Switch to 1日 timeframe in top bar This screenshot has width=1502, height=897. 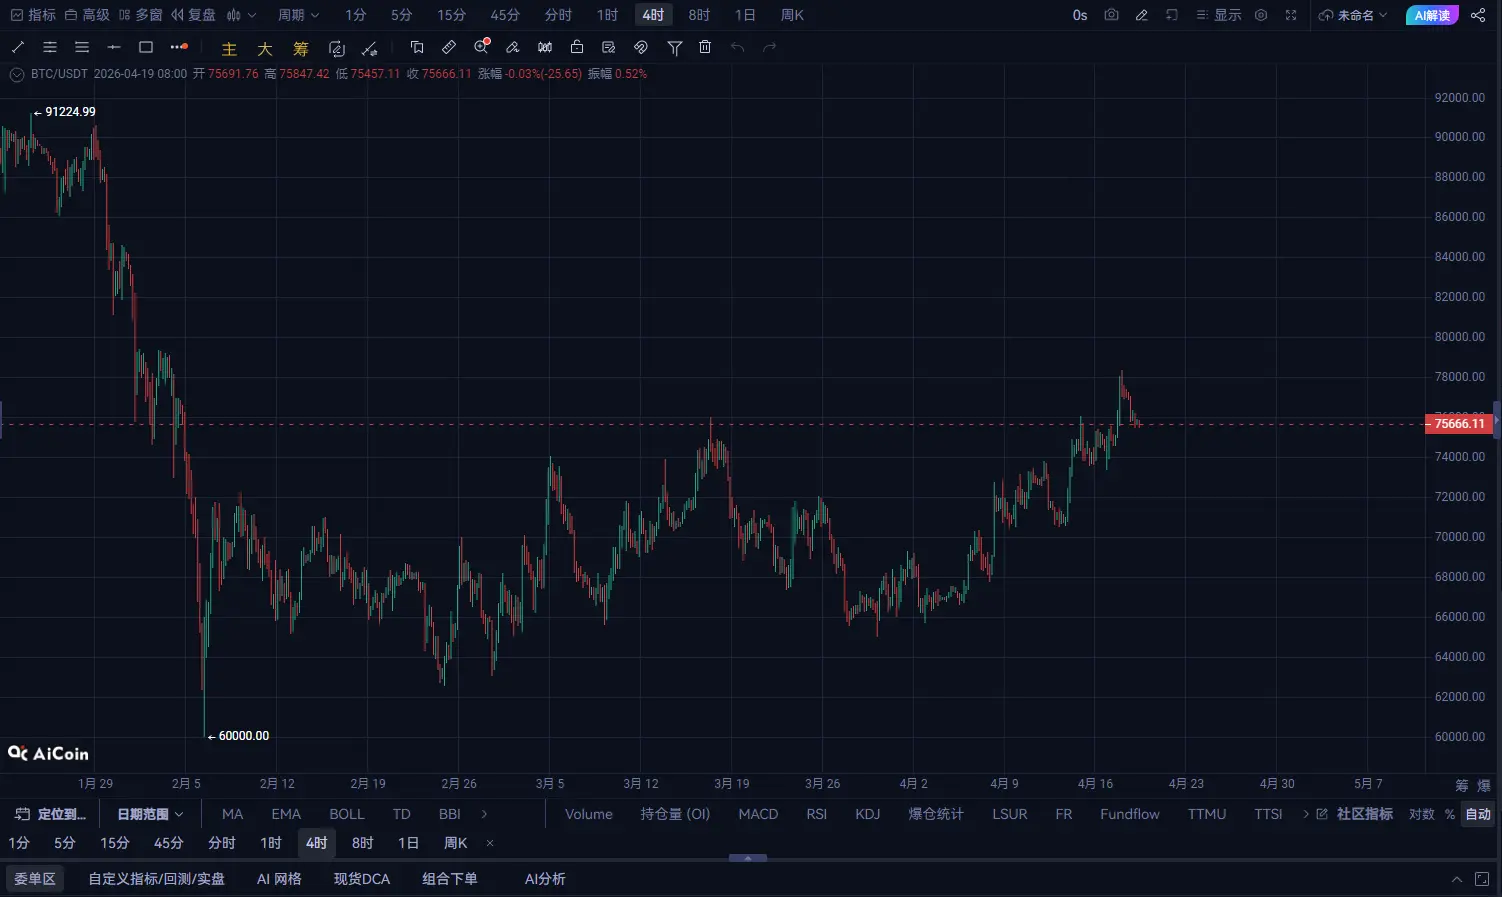click(x=745, y=15)
